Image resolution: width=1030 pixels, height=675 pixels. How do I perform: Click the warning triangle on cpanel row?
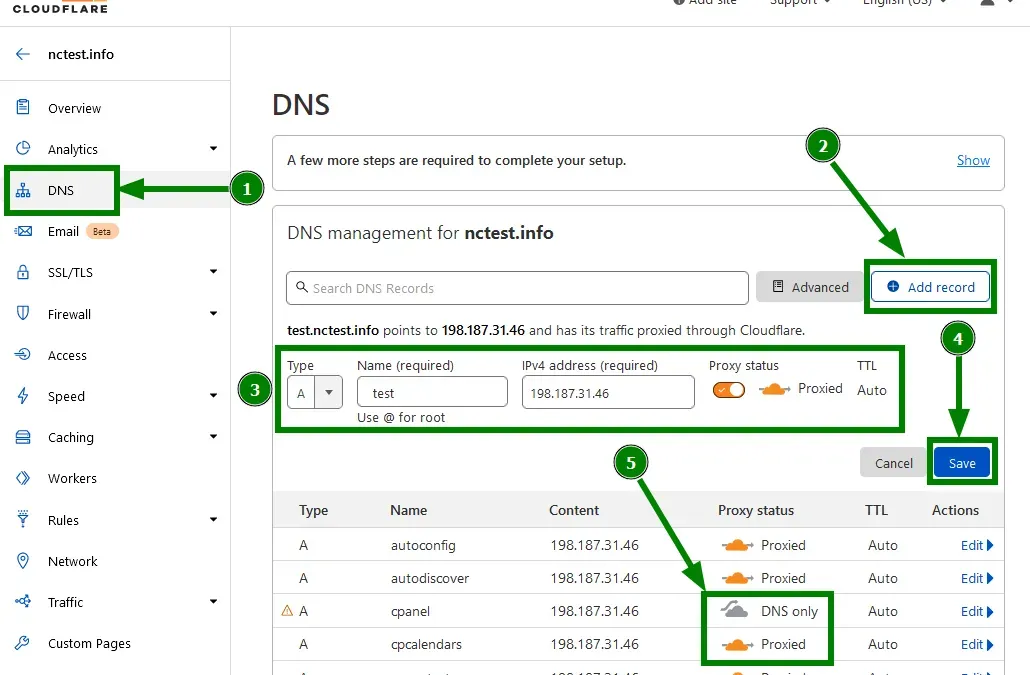pos(287,611)
